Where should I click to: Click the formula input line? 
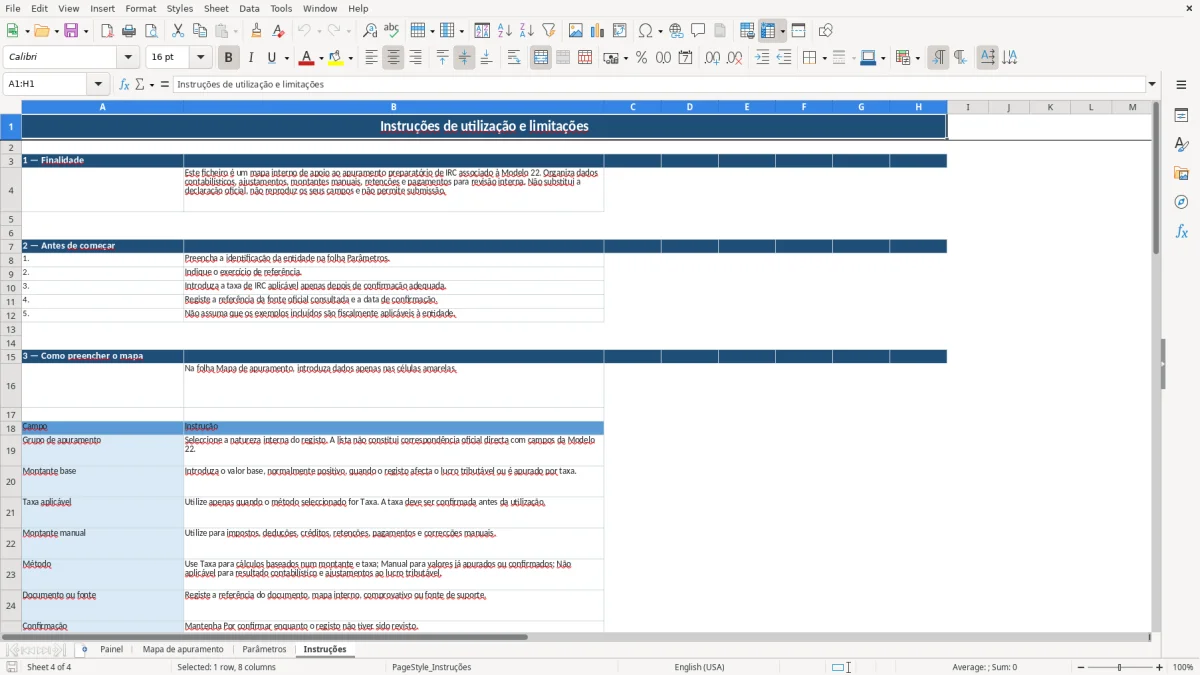click(659, 85)
